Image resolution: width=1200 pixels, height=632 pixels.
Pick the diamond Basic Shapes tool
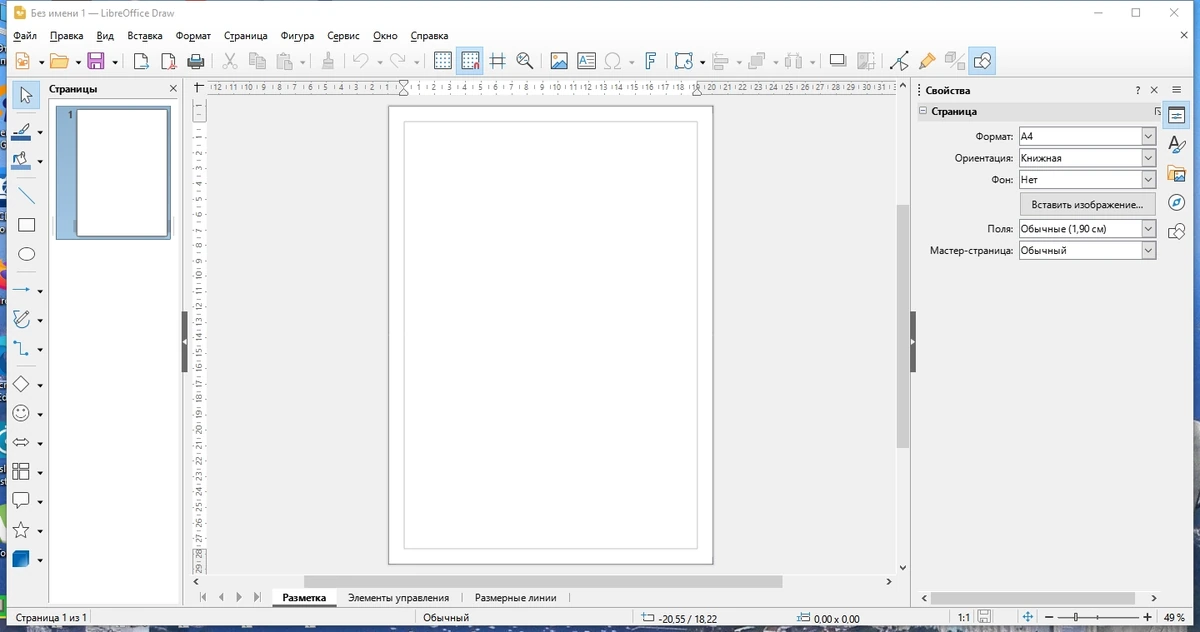[22, 384]
